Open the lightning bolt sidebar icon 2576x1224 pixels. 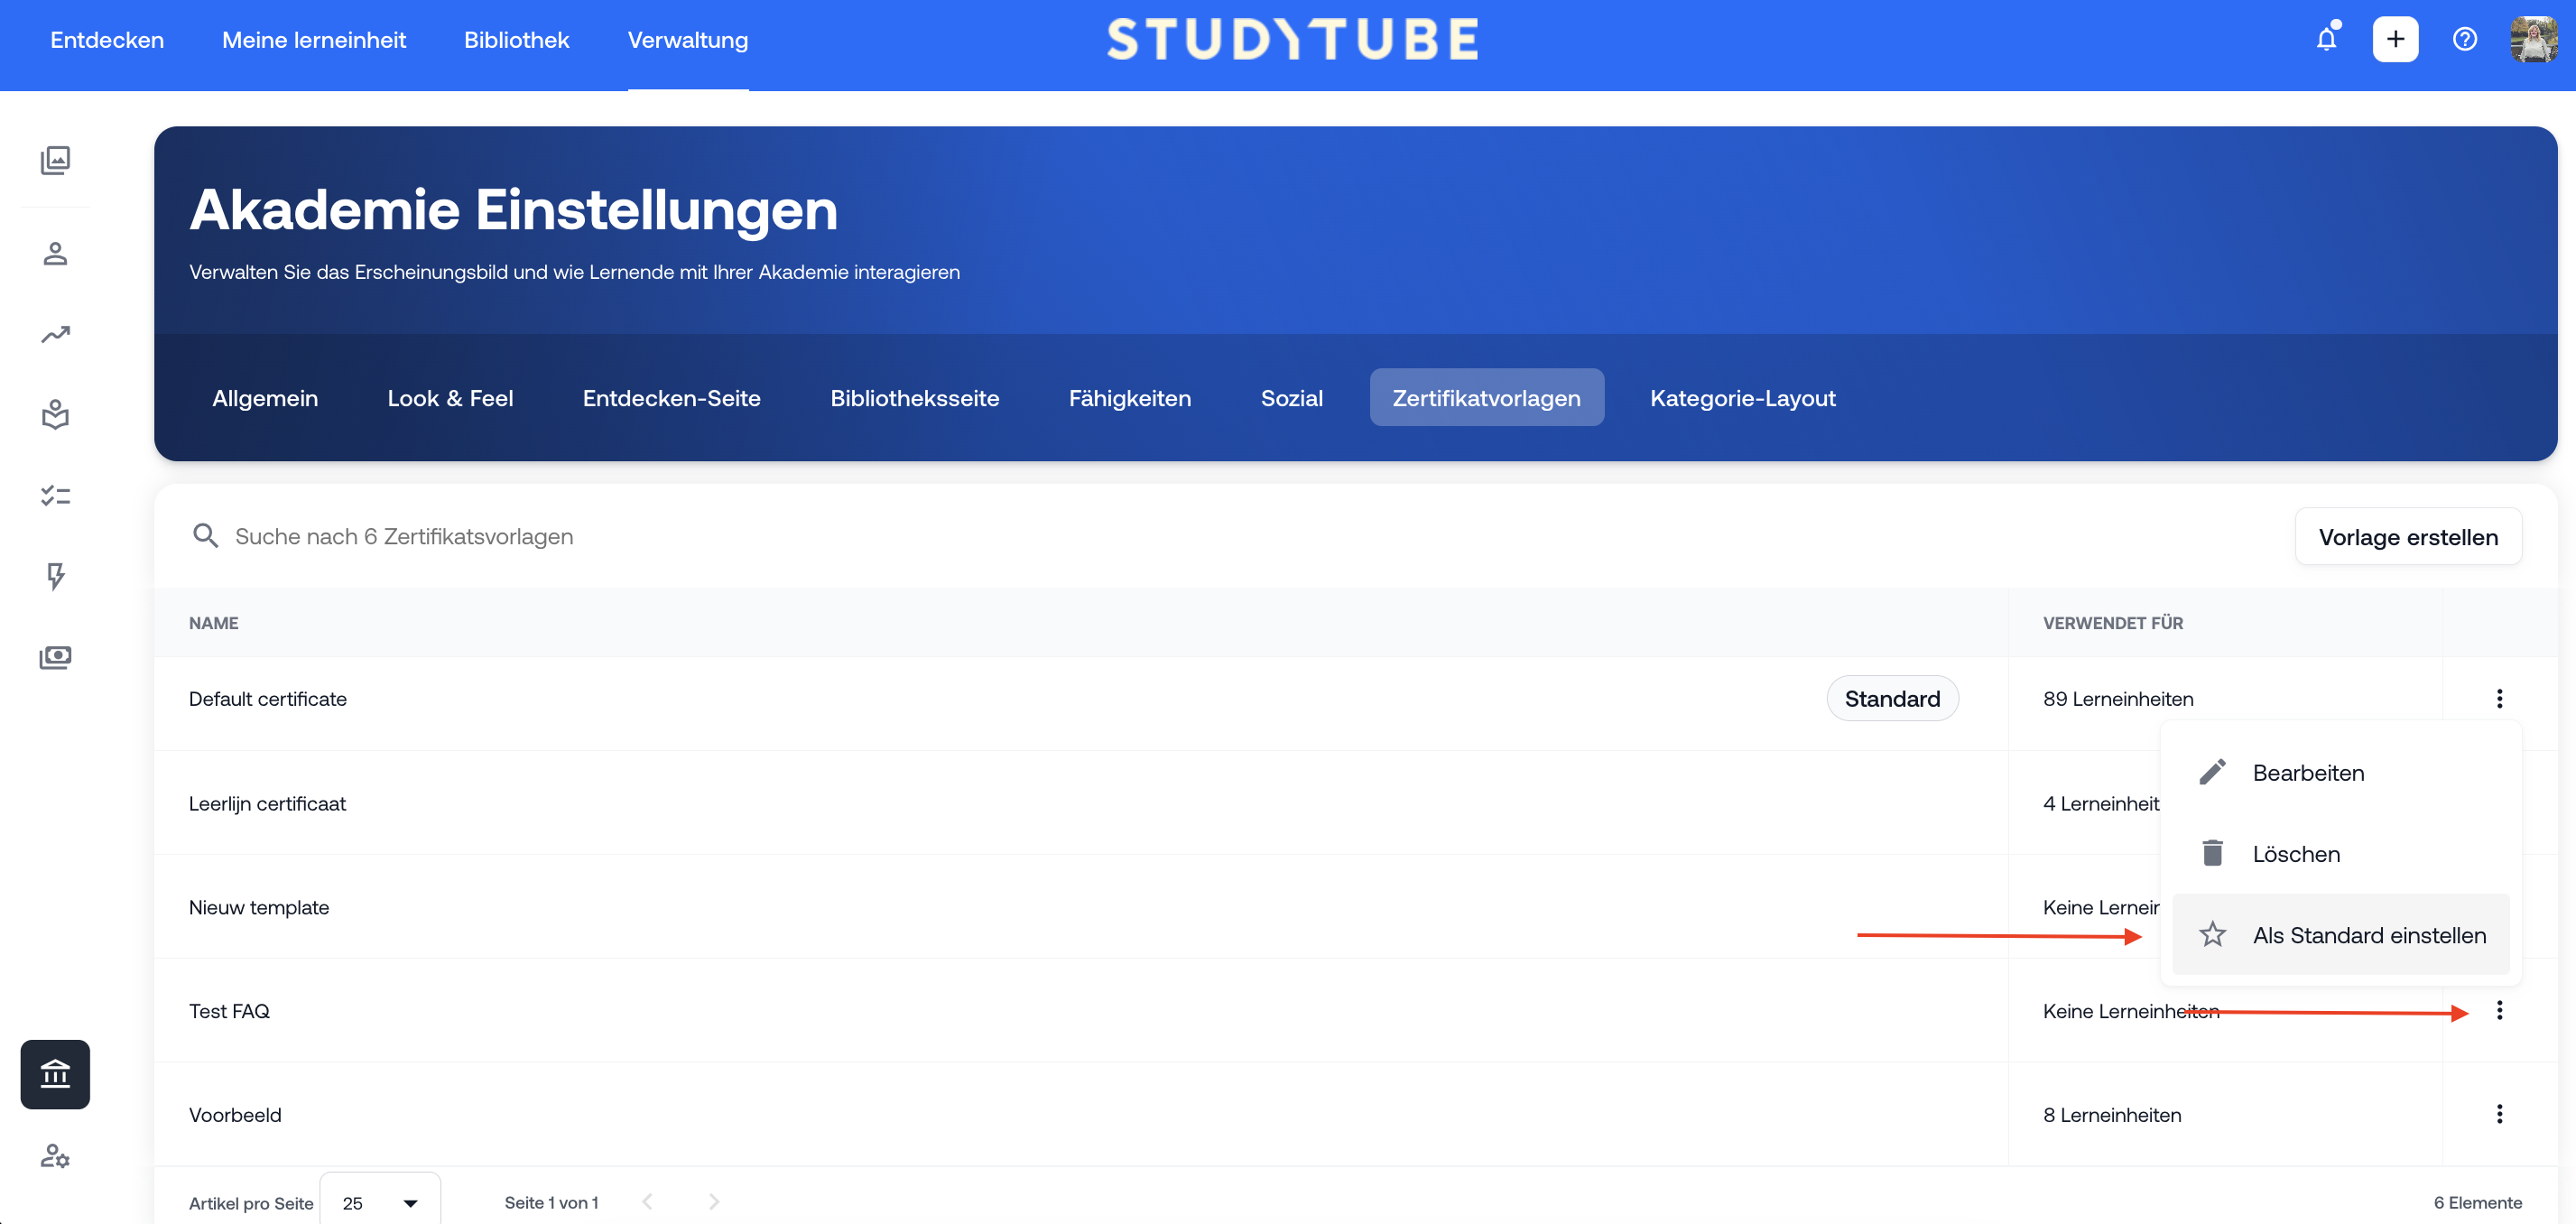(55, 576)
